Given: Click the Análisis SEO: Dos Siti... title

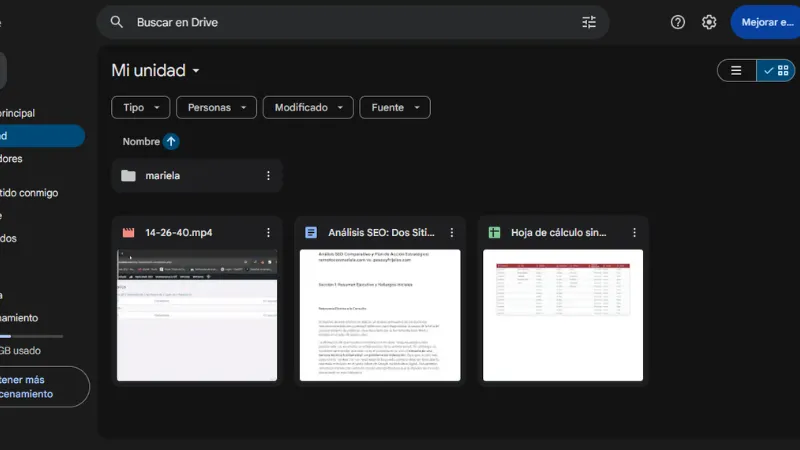Looking at the screenshot, I should pyautogui.click(x=381, y=233).
